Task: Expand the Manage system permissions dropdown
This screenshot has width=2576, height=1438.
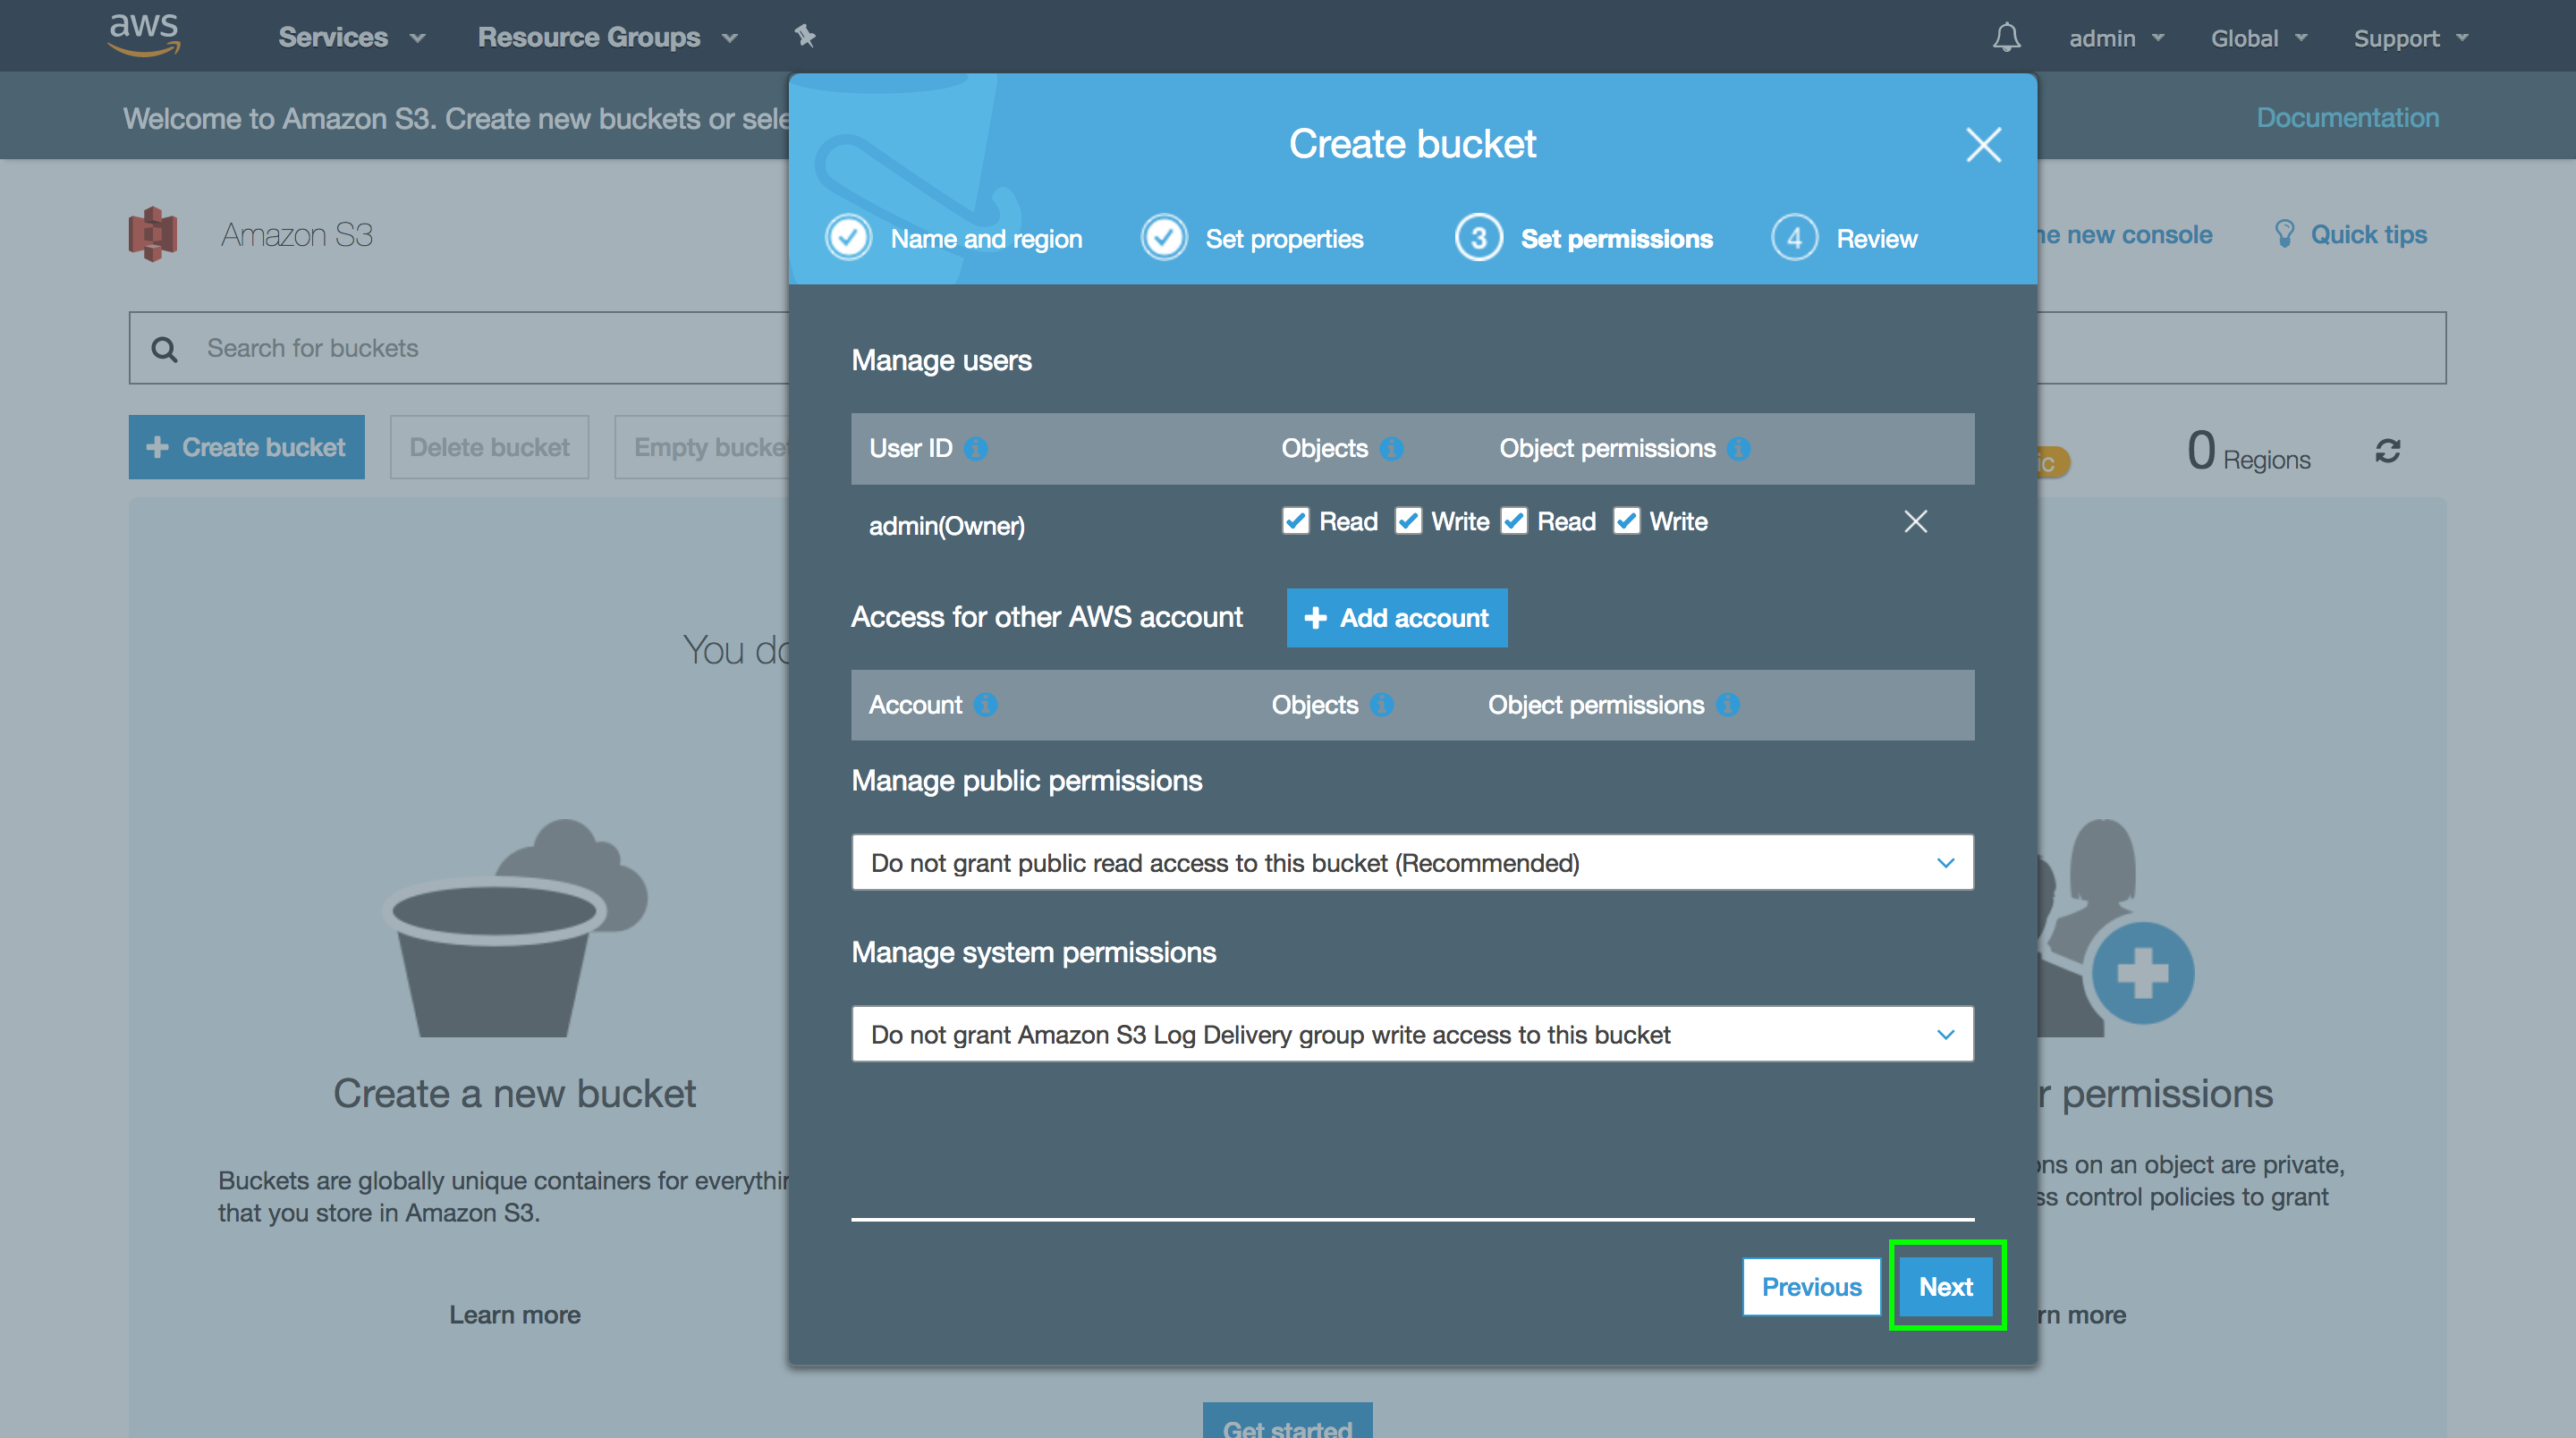Action: click(x=1412, y=1034)
